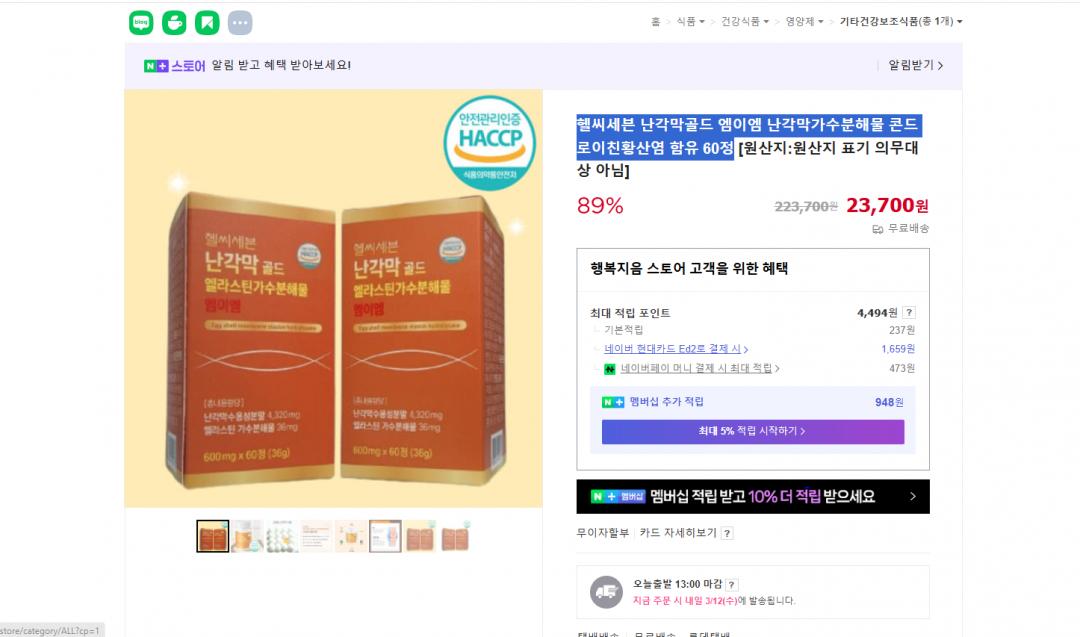Open more sharing options ellipsis icon
This screenshot has width=1080, height=637.
point(240,23)
